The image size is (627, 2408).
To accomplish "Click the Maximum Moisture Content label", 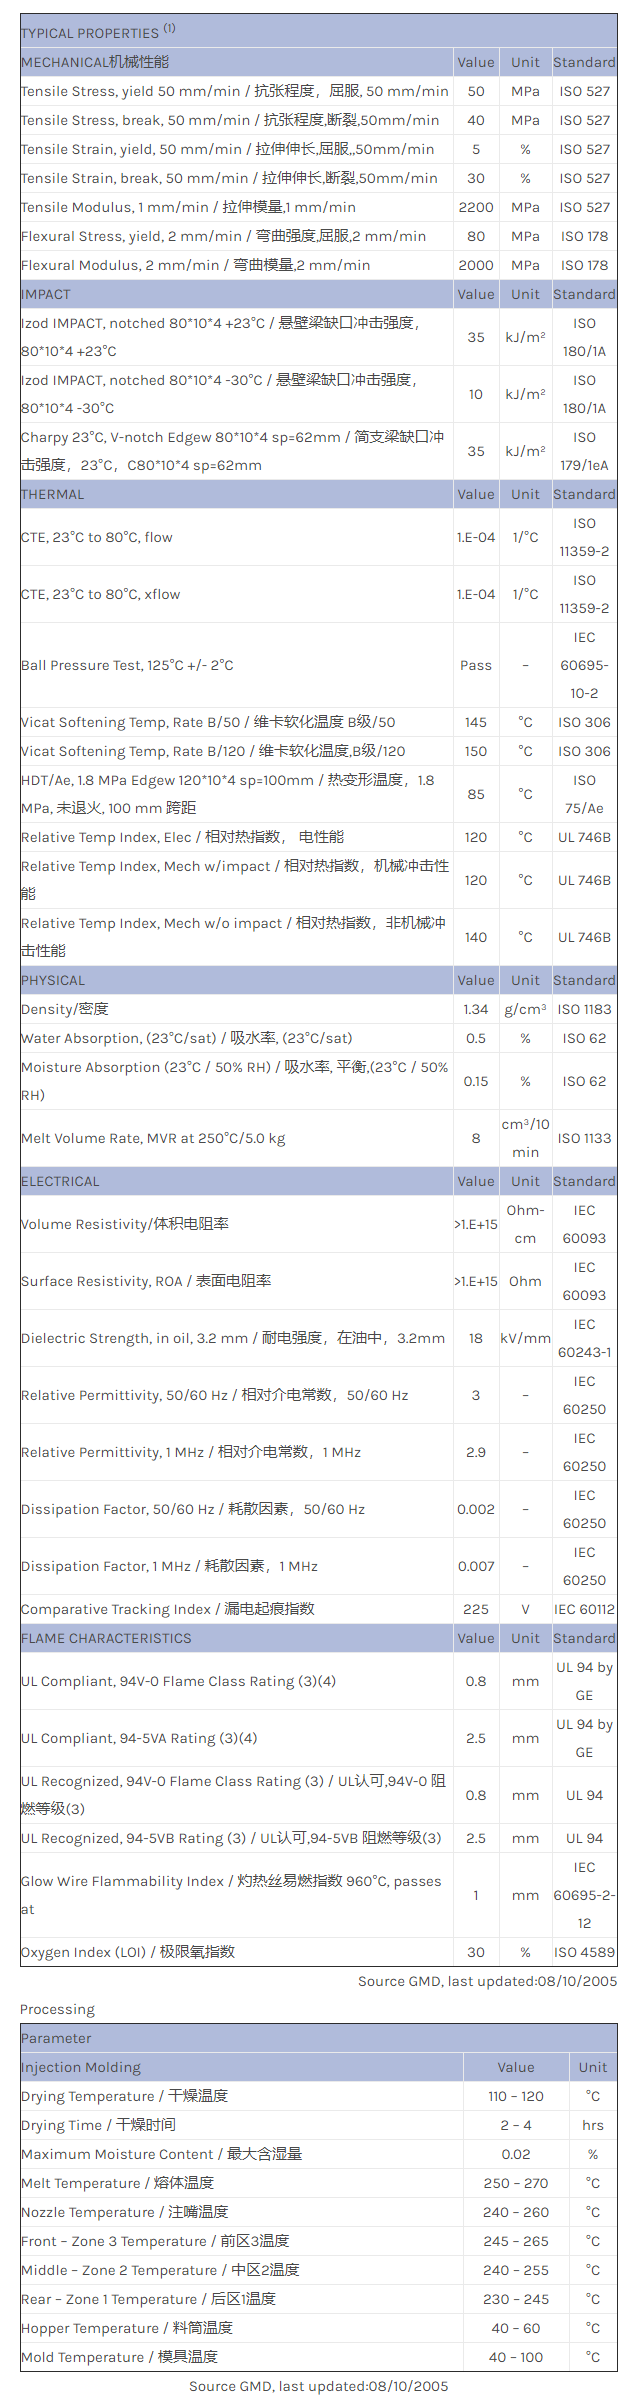I will click(x=161, y=2154).
